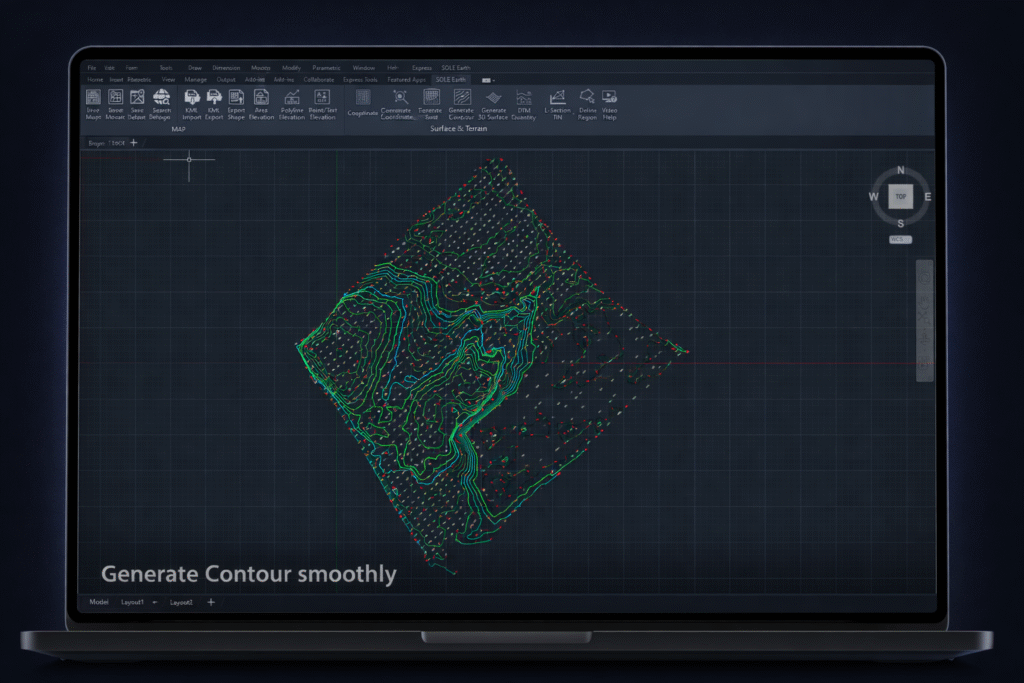1024x683 pixels.
Task: Open the Layout1 tab dropdown arrow
Action: [155, 603]
